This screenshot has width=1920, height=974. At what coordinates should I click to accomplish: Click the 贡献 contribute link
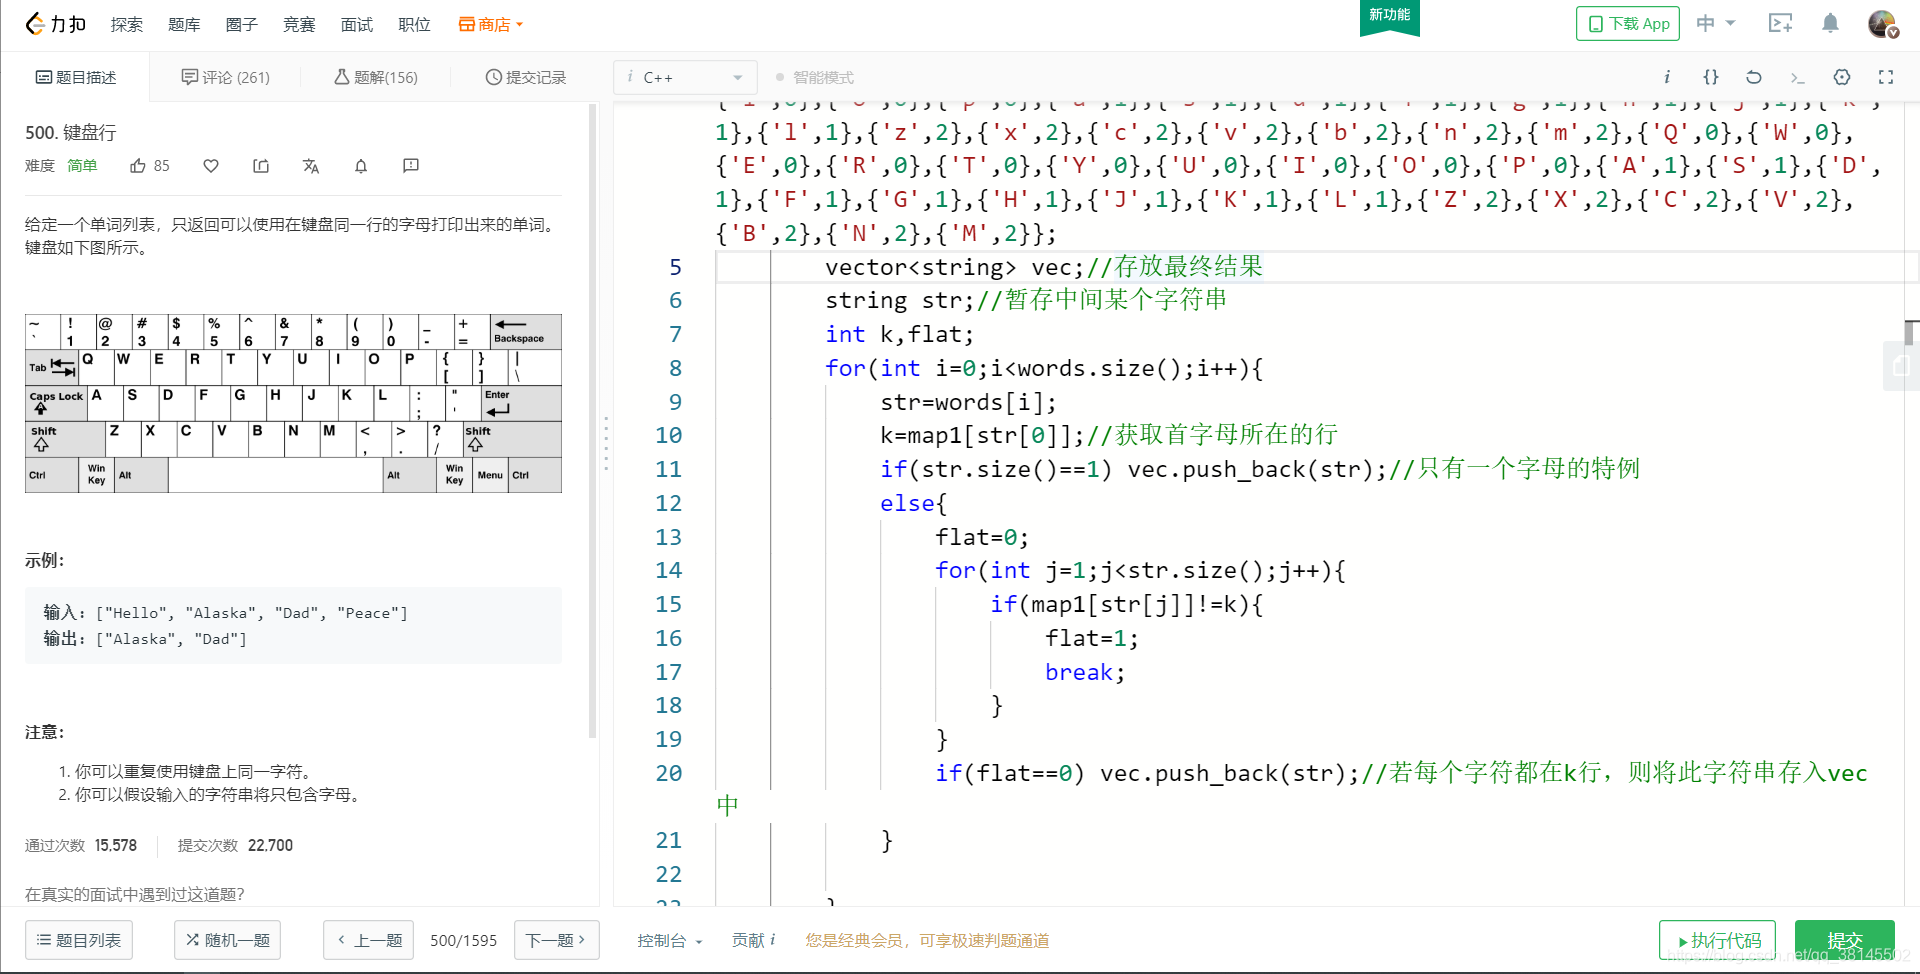coord(747,940)
